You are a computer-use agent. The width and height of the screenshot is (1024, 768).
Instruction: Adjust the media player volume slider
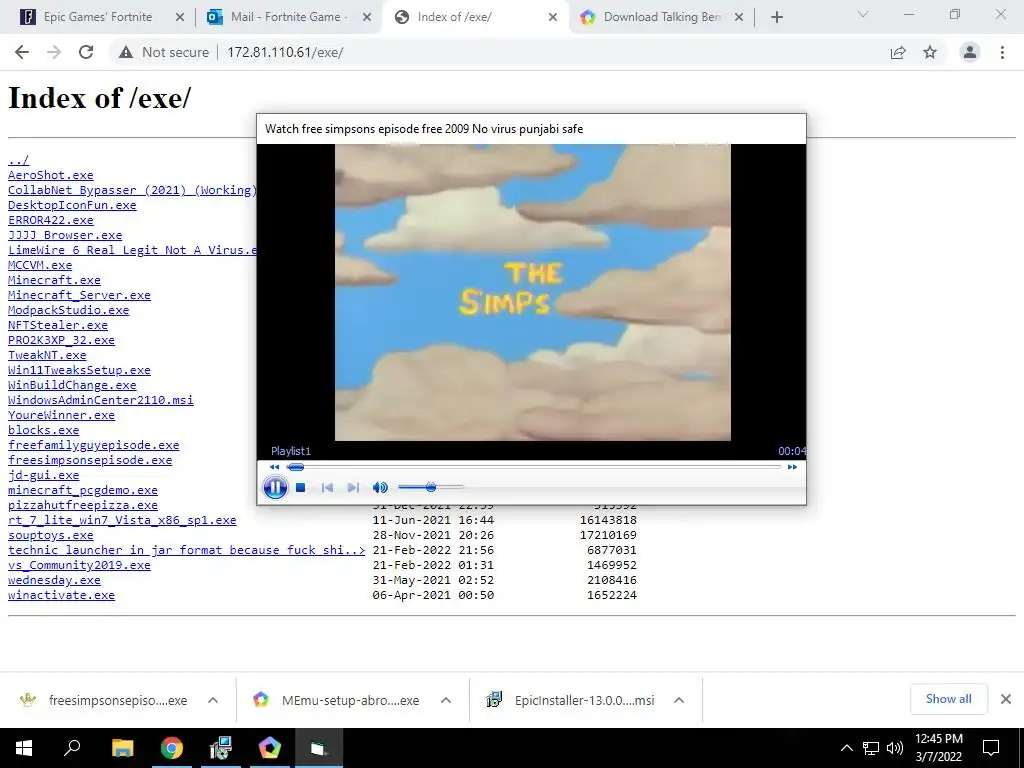click(x=430, y=487)
